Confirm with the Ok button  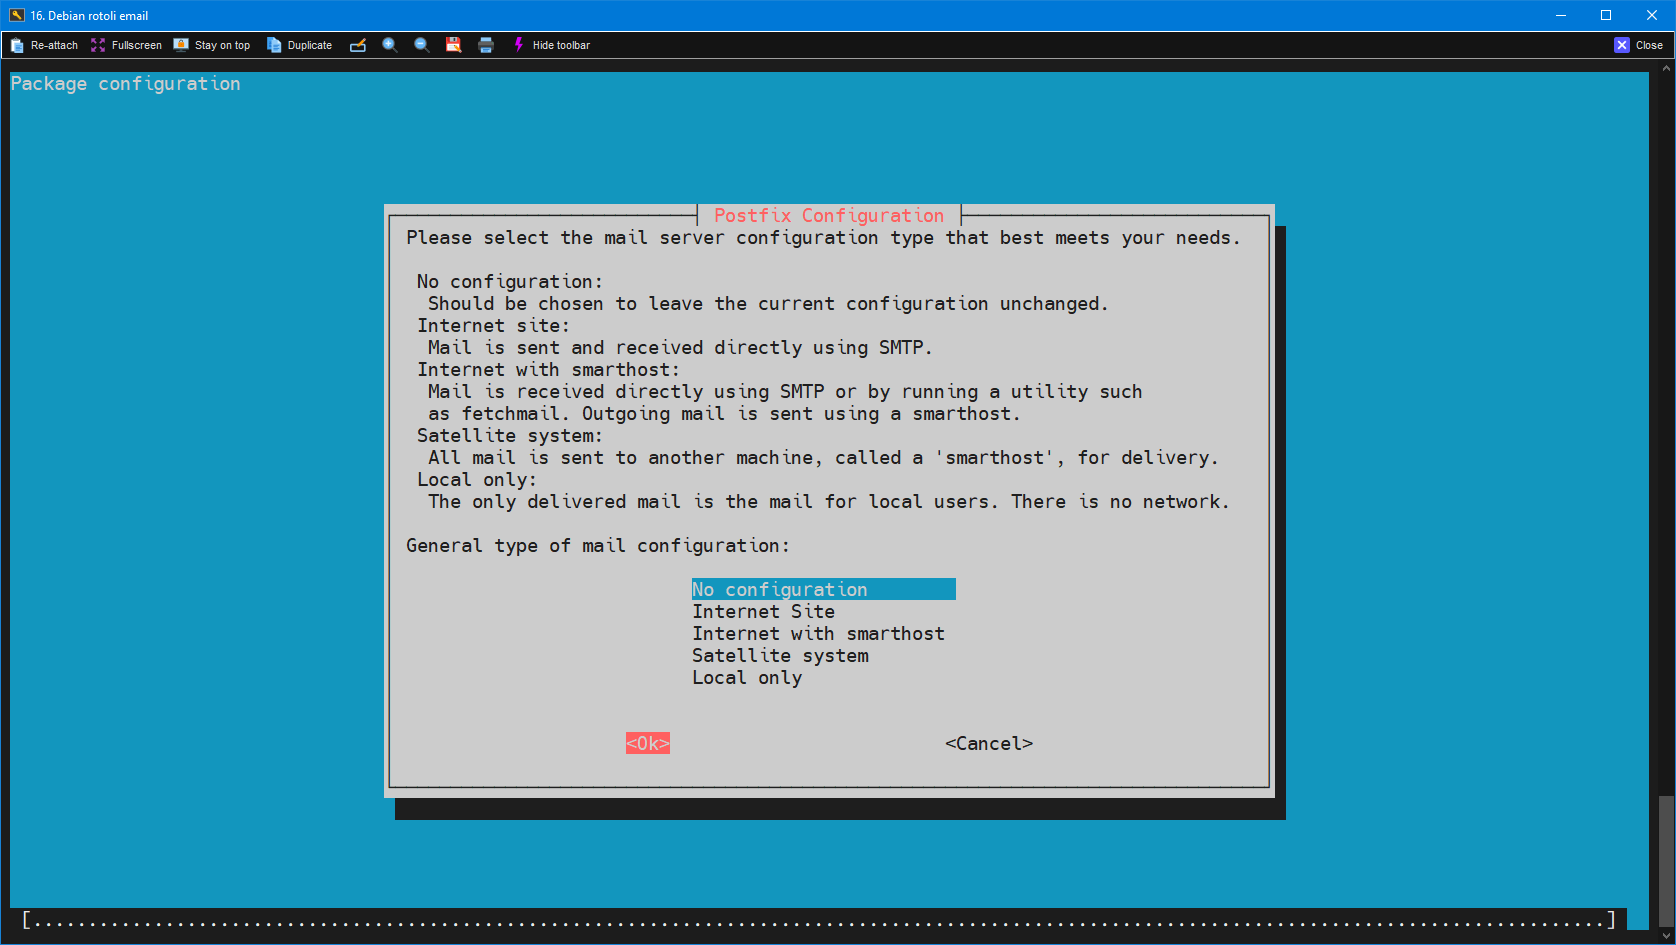(647, 743)
